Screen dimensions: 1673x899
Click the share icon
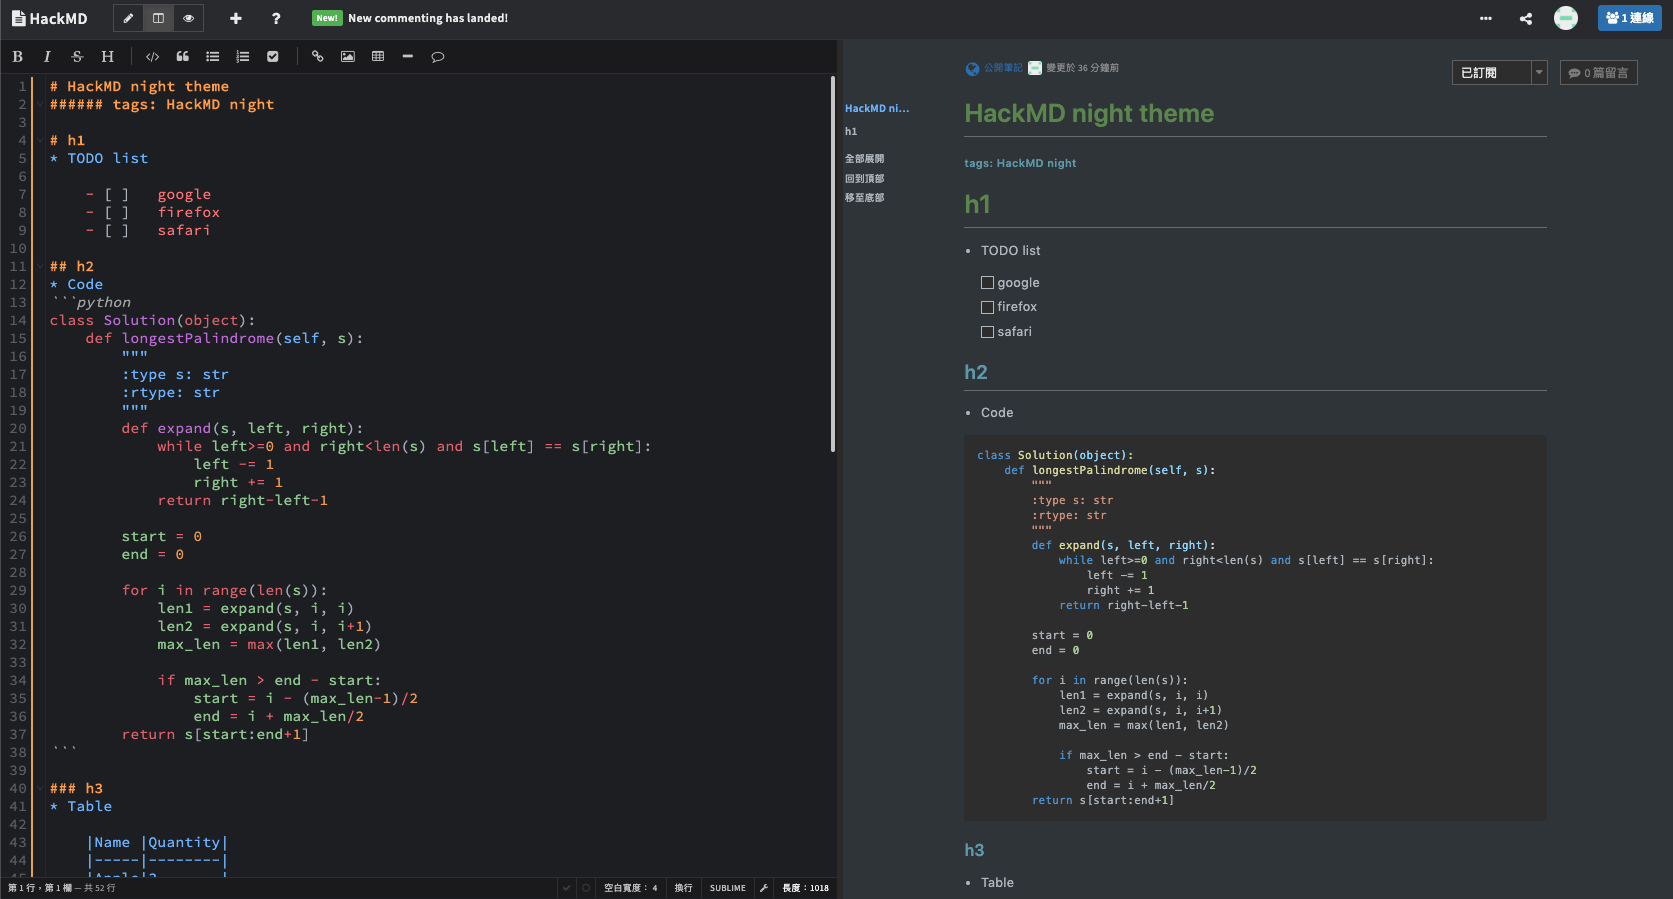1526,18
